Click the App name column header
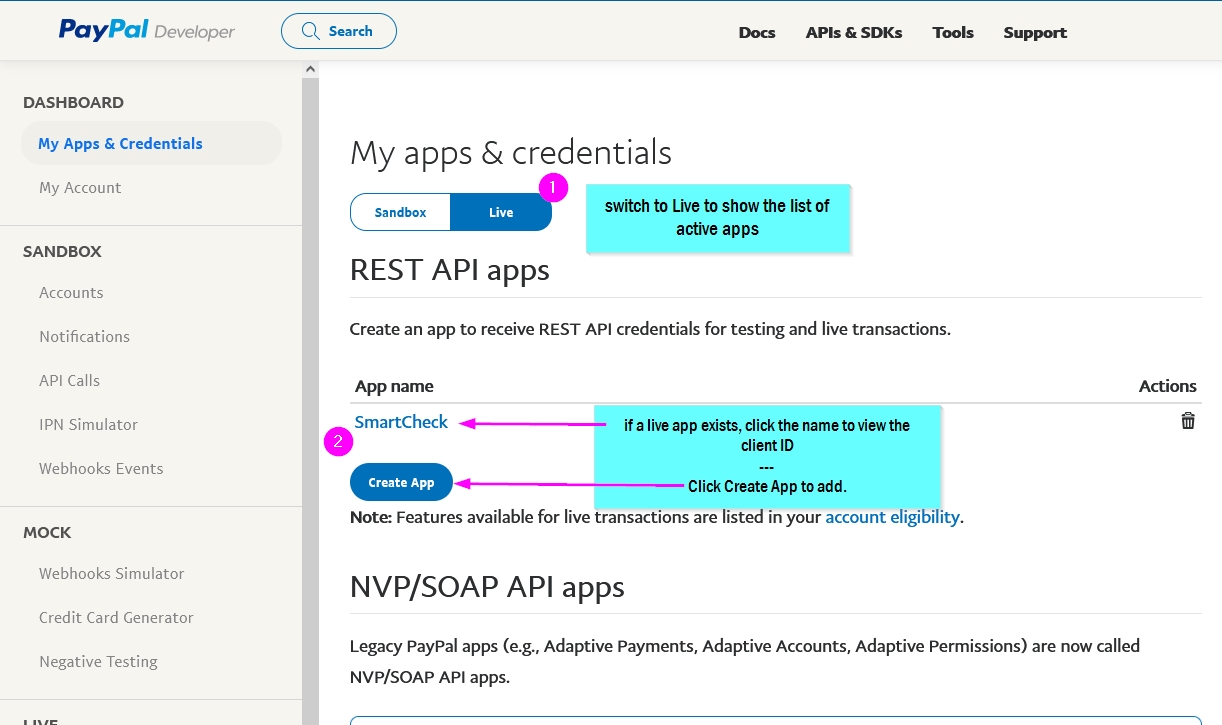1222x725 pixels. click(394, 386)
